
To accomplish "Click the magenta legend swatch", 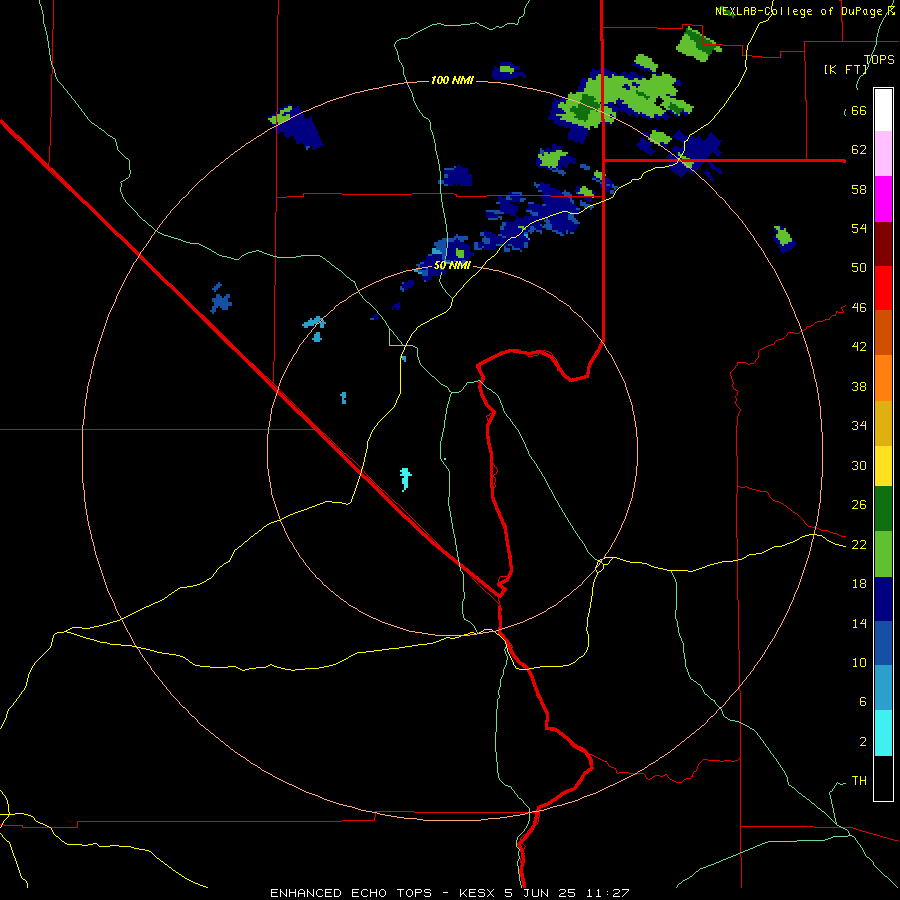I will (883, 199).
